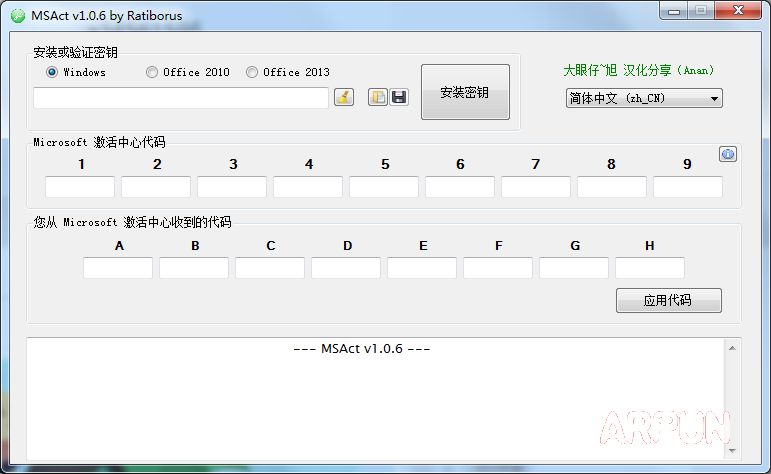The image size is (771, 474).
Task: Click activation code field 9
Action: click(x=688, y=187)
